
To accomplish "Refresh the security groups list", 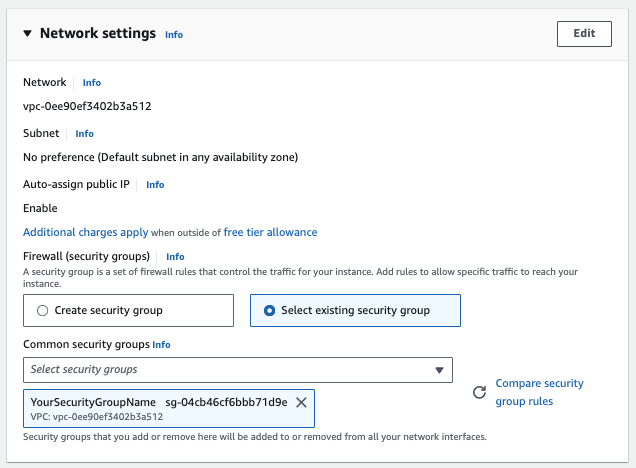I will [479, 393].
